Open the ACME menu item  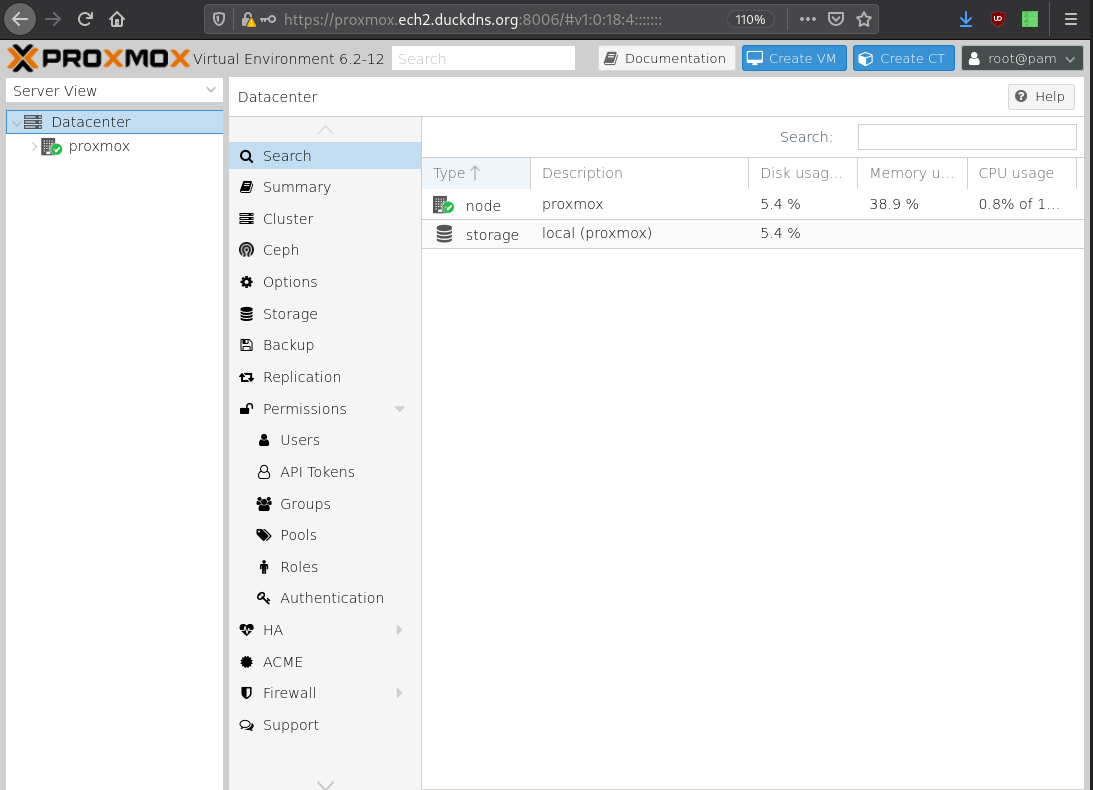coord(325,662)
